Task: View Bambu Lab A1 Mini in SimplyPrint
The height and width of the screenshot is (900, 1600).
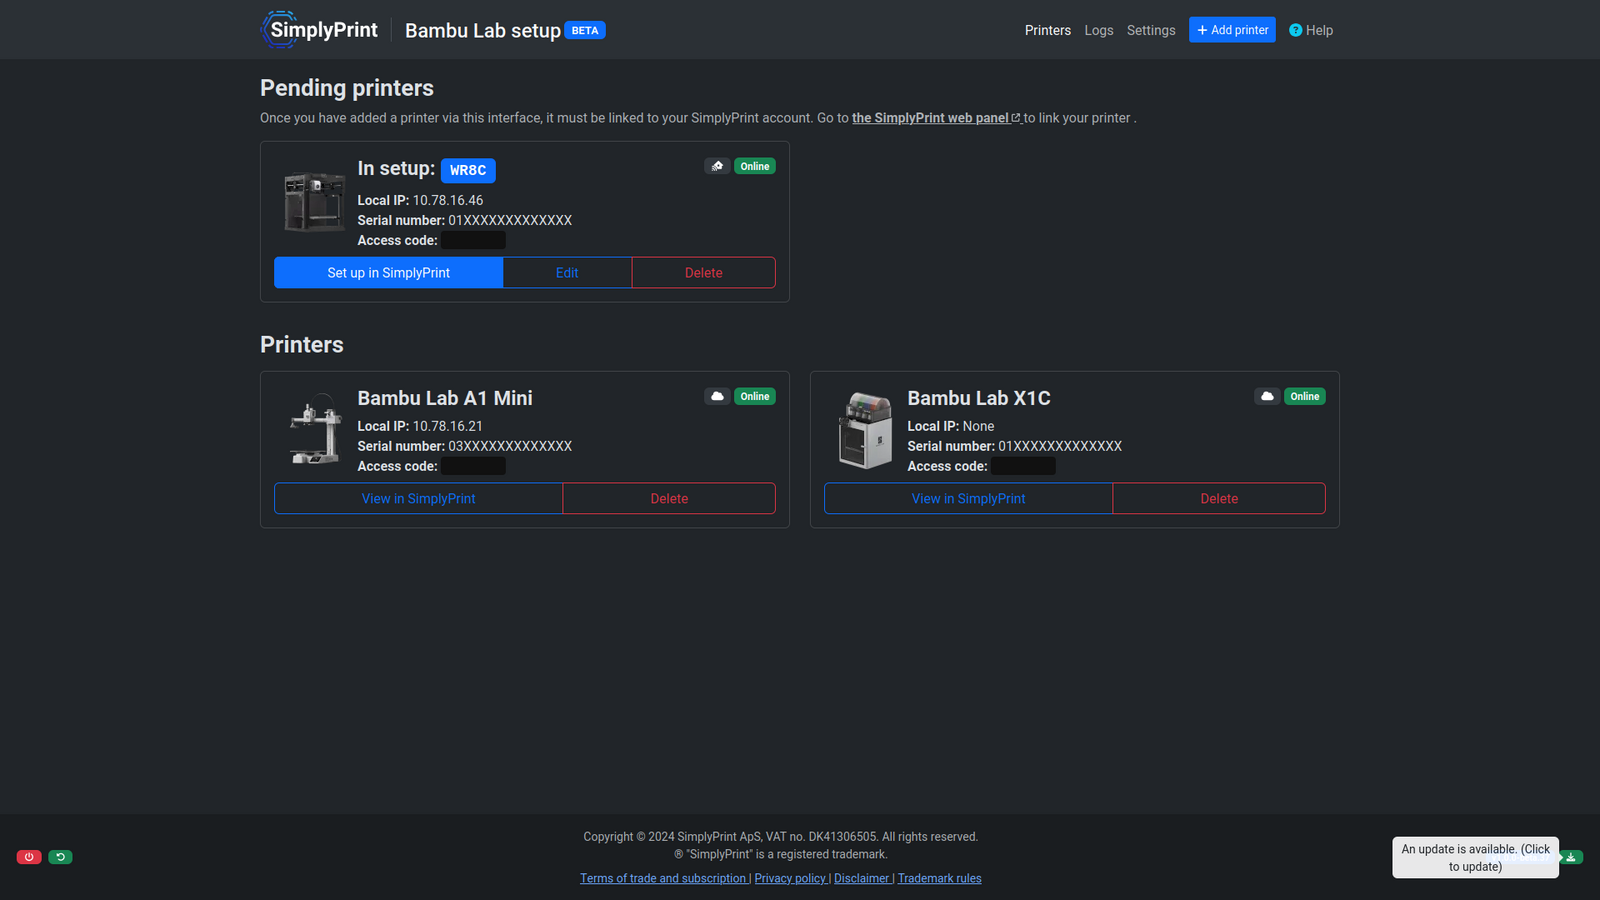Action: click(x=419, y=499)
